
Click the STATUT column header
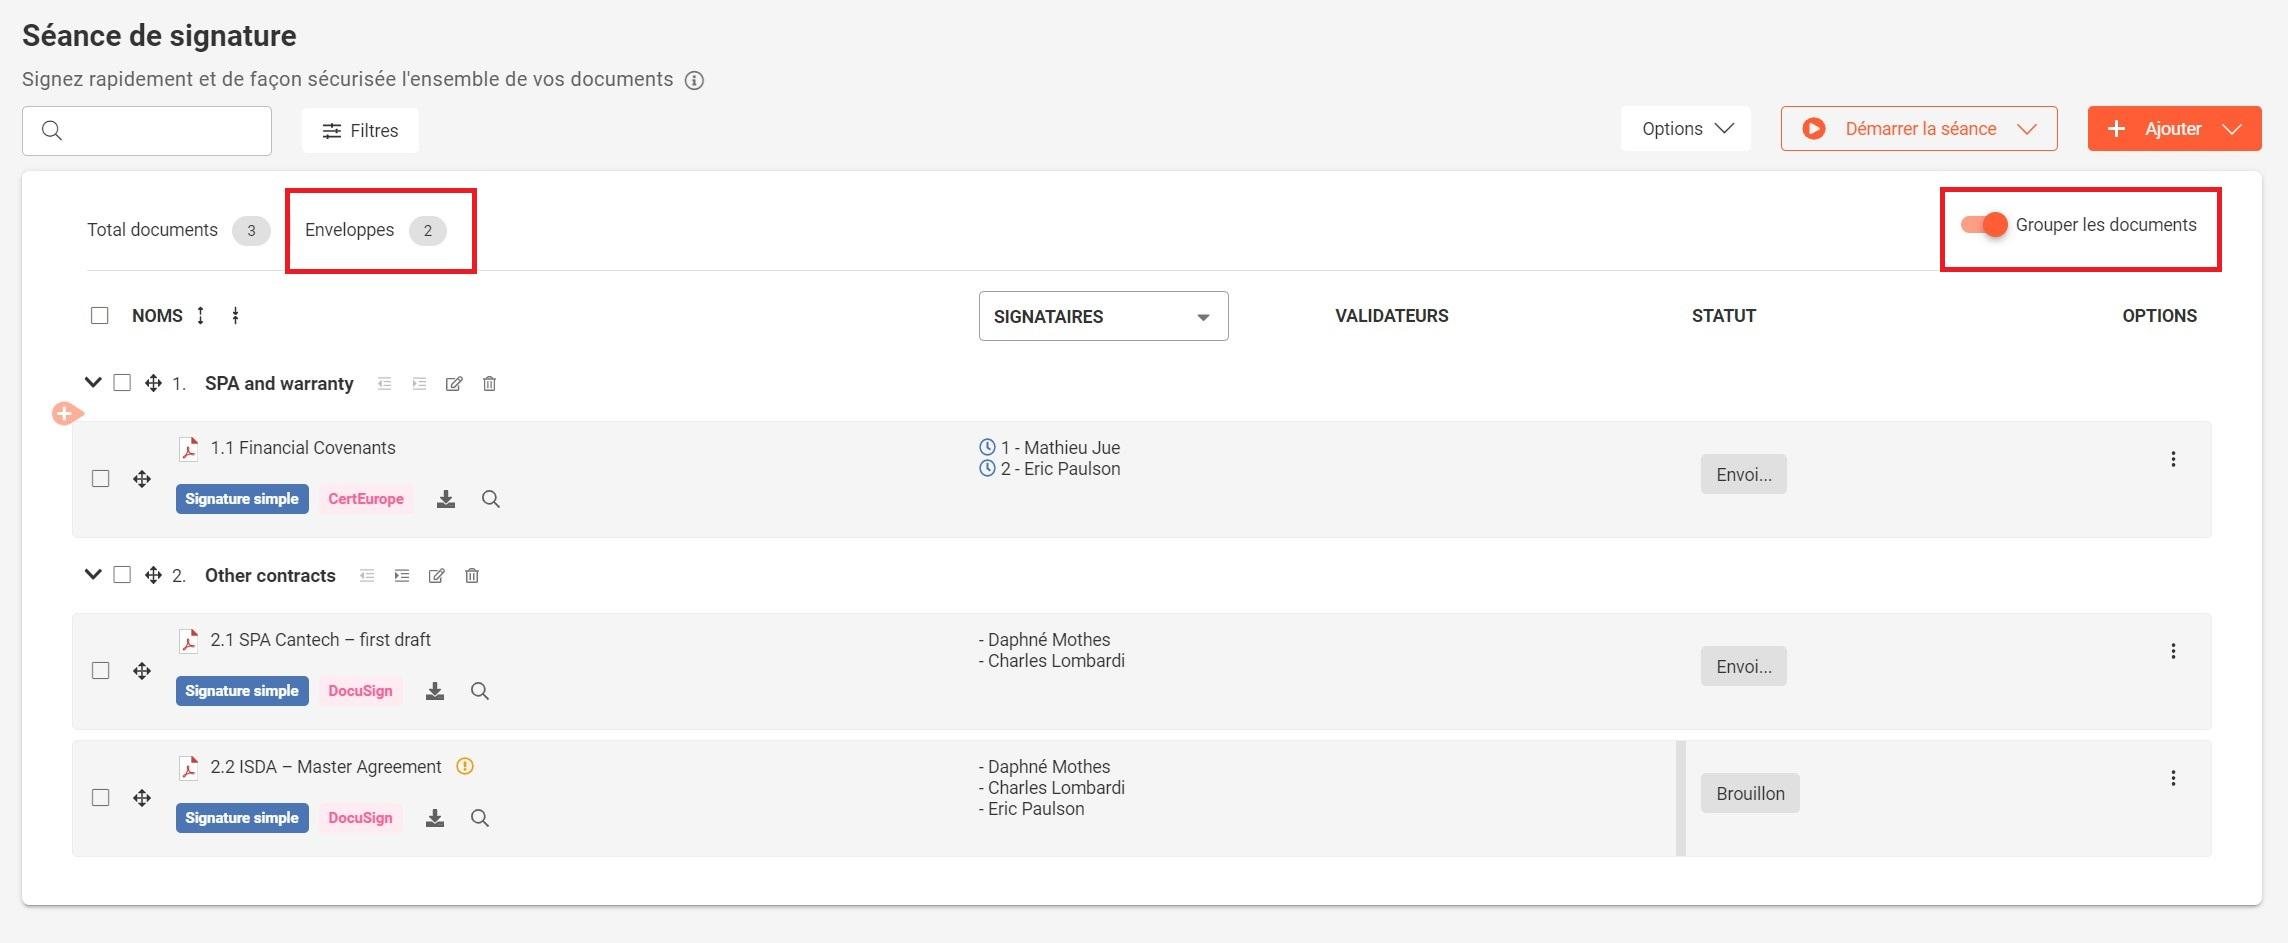pyautogui.click(x=1723, y=316)
